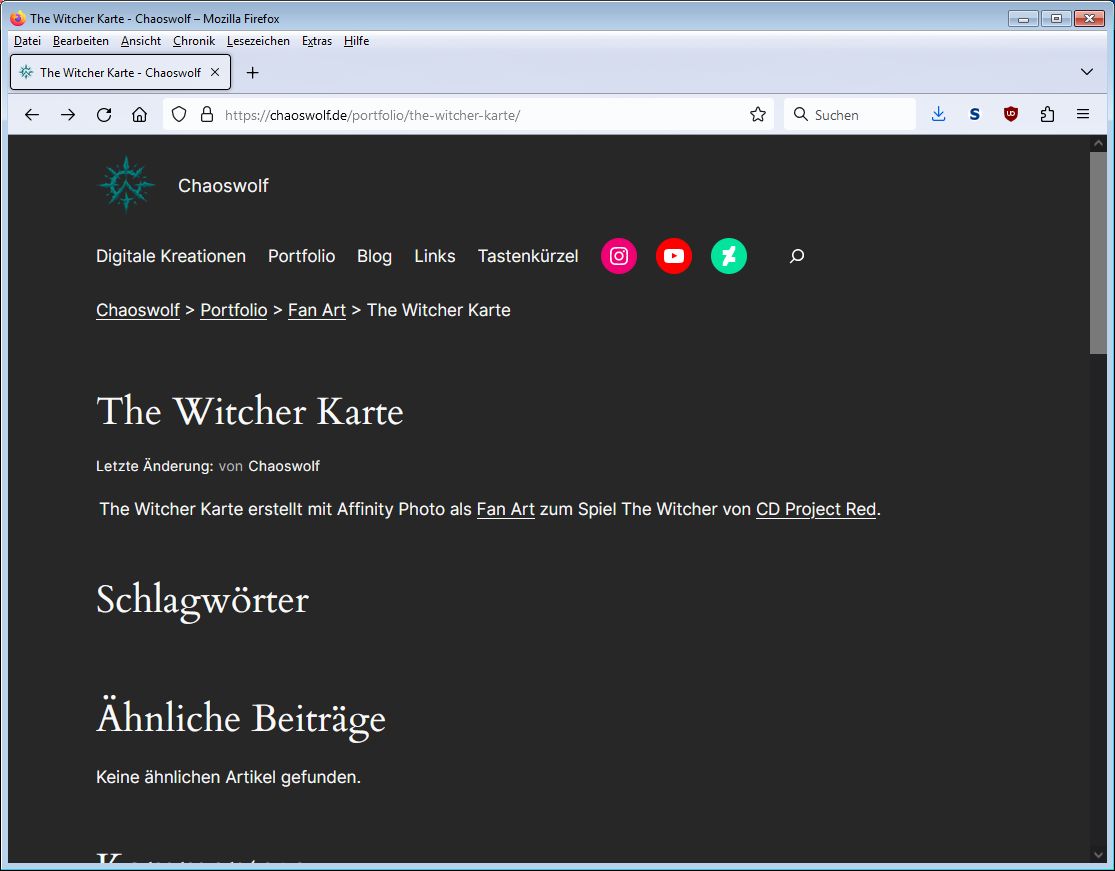Open the Datei menu
This screenshot has width=1115, height=871.
pyautogui.click(x=28, y=41)
